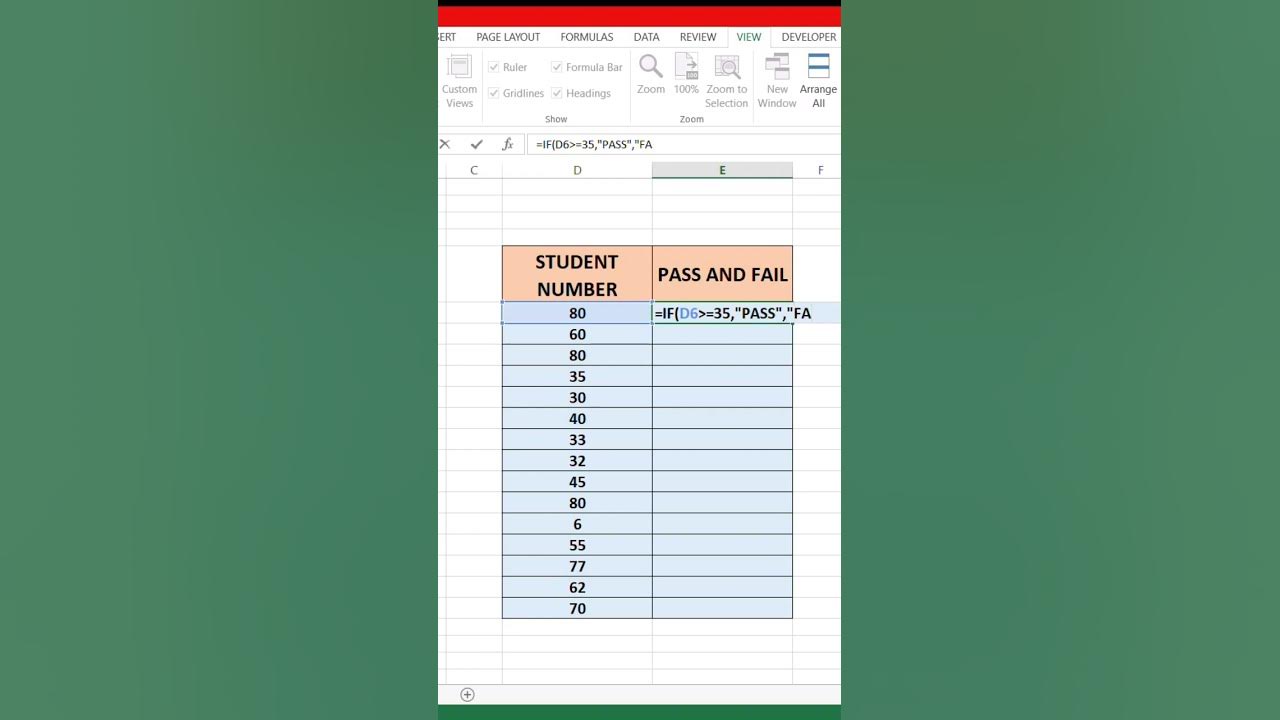Screen dimensions: 1280x720
Task: Toggle the Headings checkbox
Action: tap(557, 93)
